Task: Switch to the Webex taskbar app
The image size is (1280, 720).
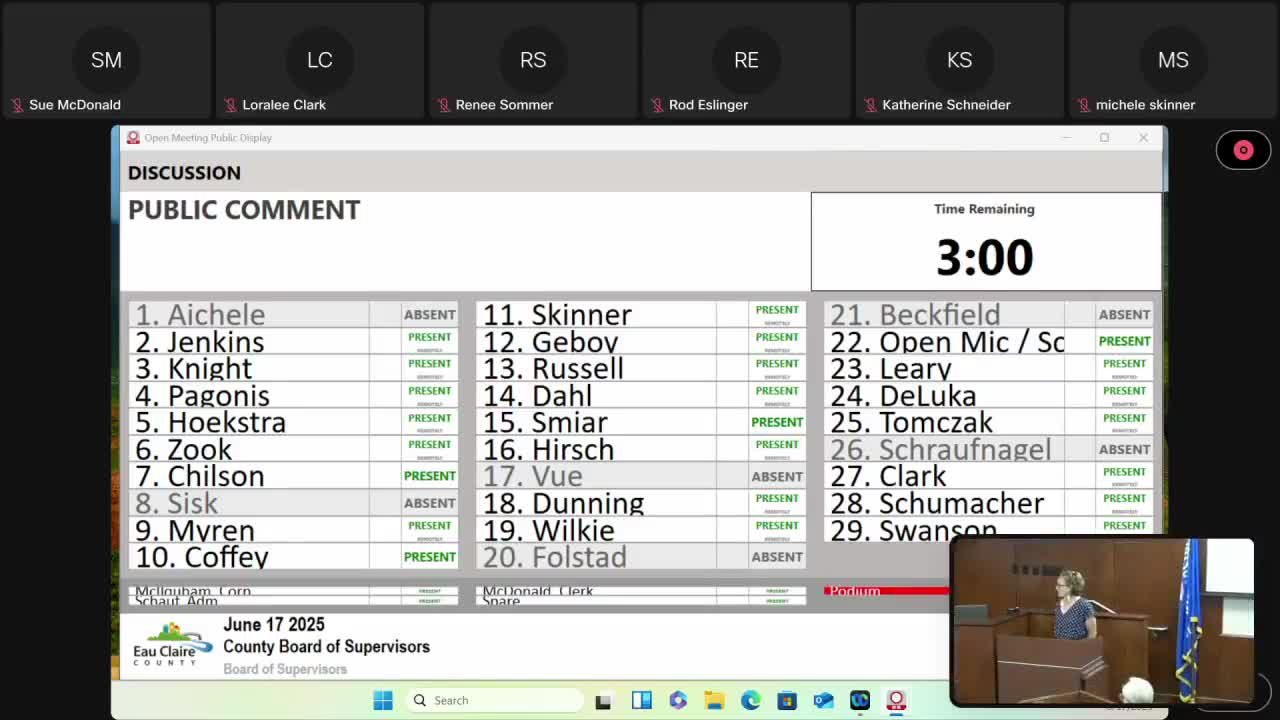Action: 860,700
